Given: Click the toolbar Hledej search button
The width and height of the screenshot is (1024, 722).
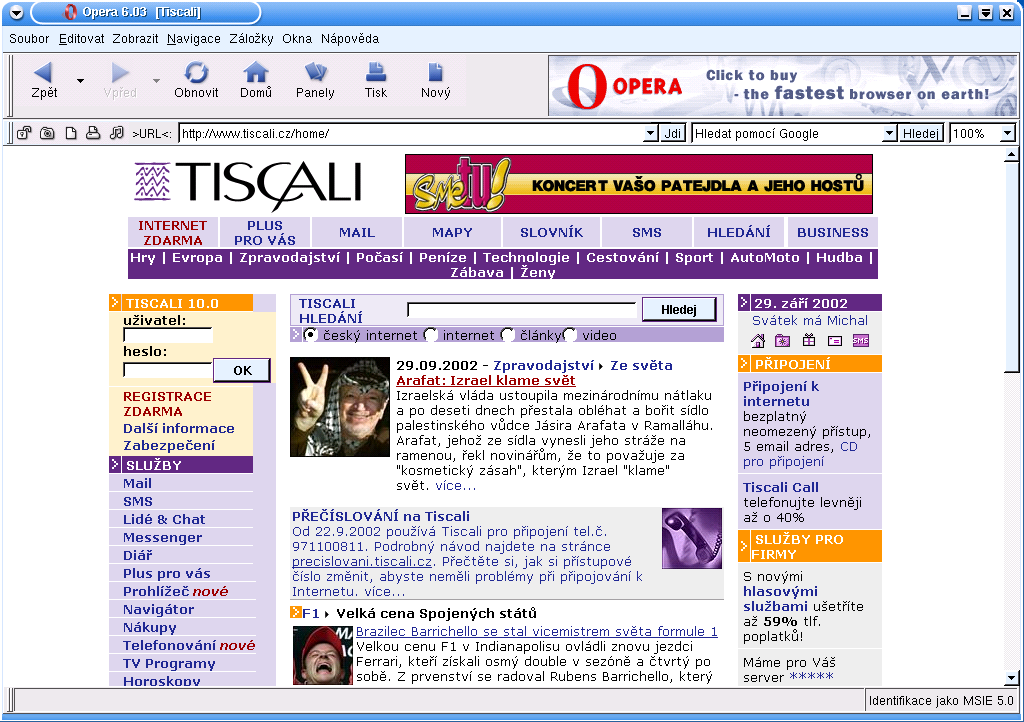Looking at the screenshot, I should (x=921, y=133).
